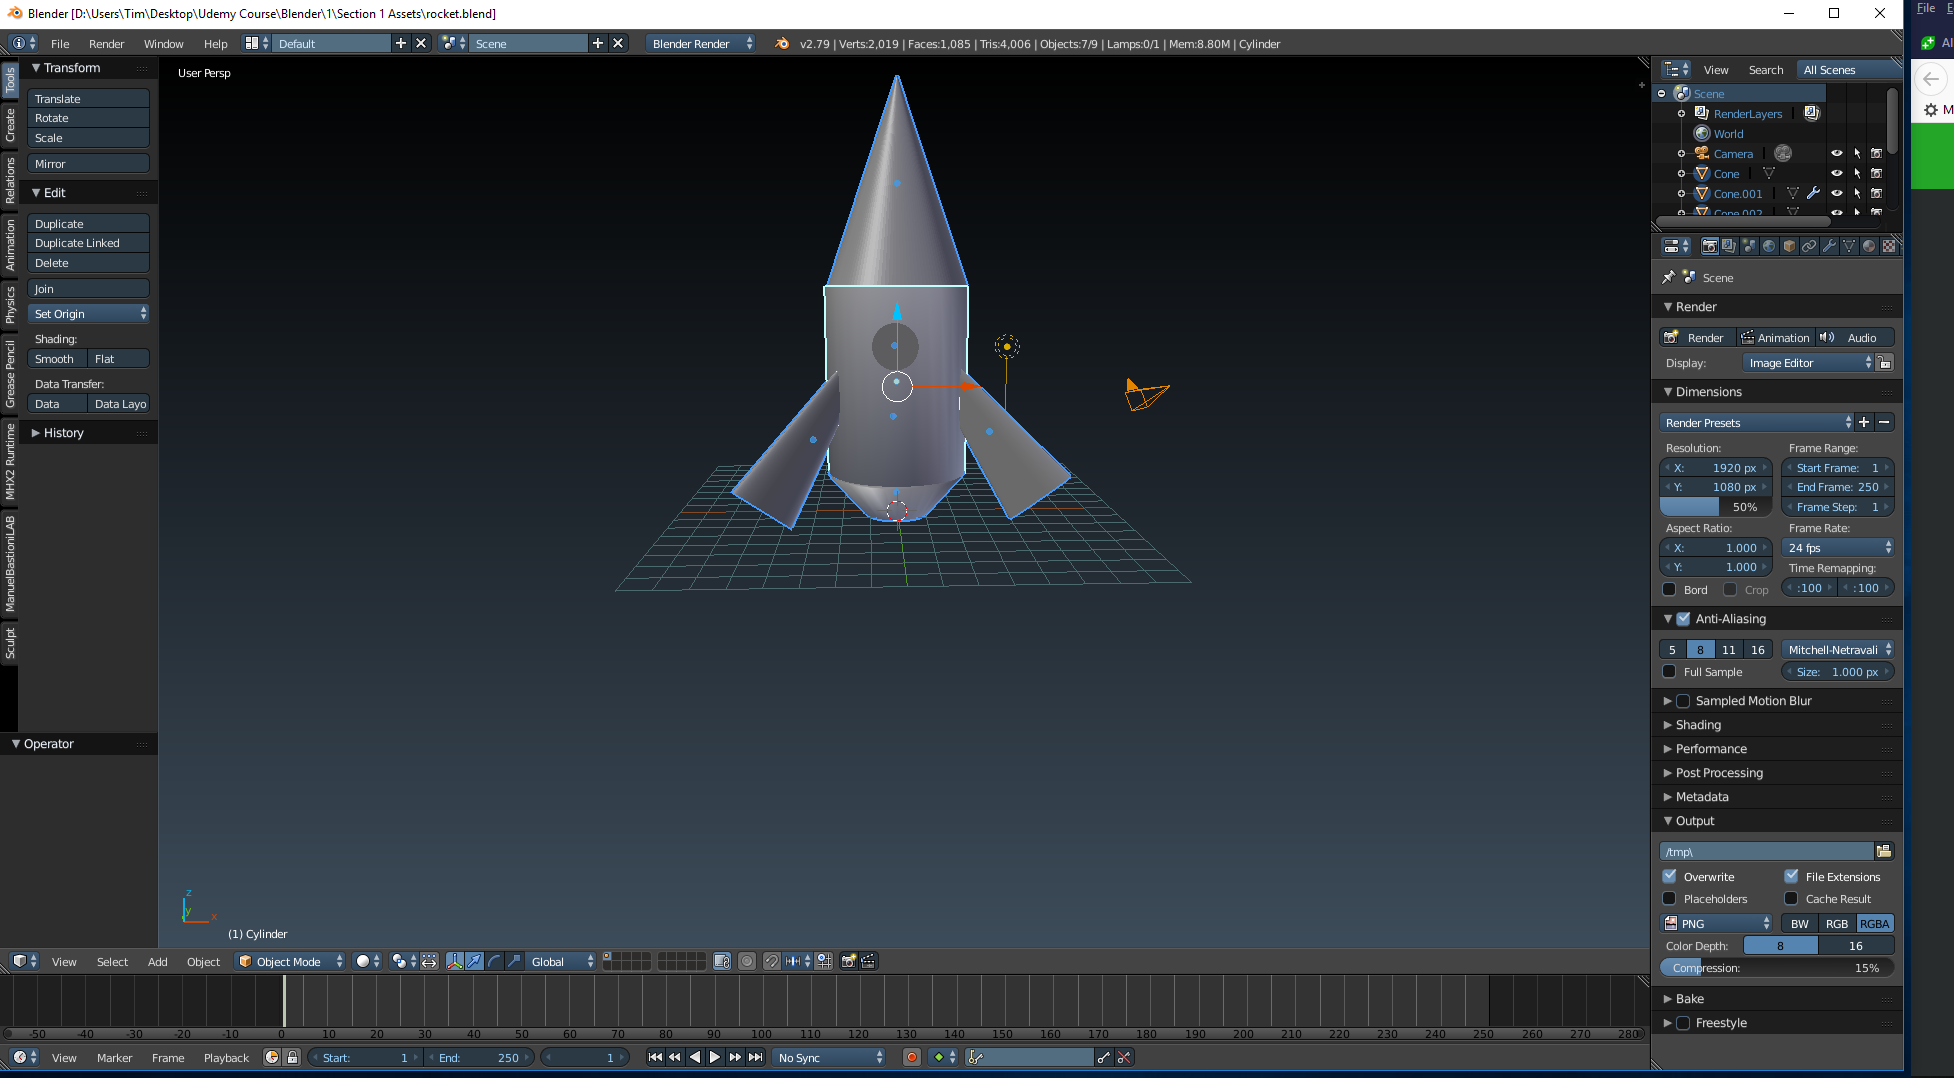The height and width of the screenshot is (1078, 1954).
Task: Click the OpenGL render camera icon
Action: [x=847, y=961]
